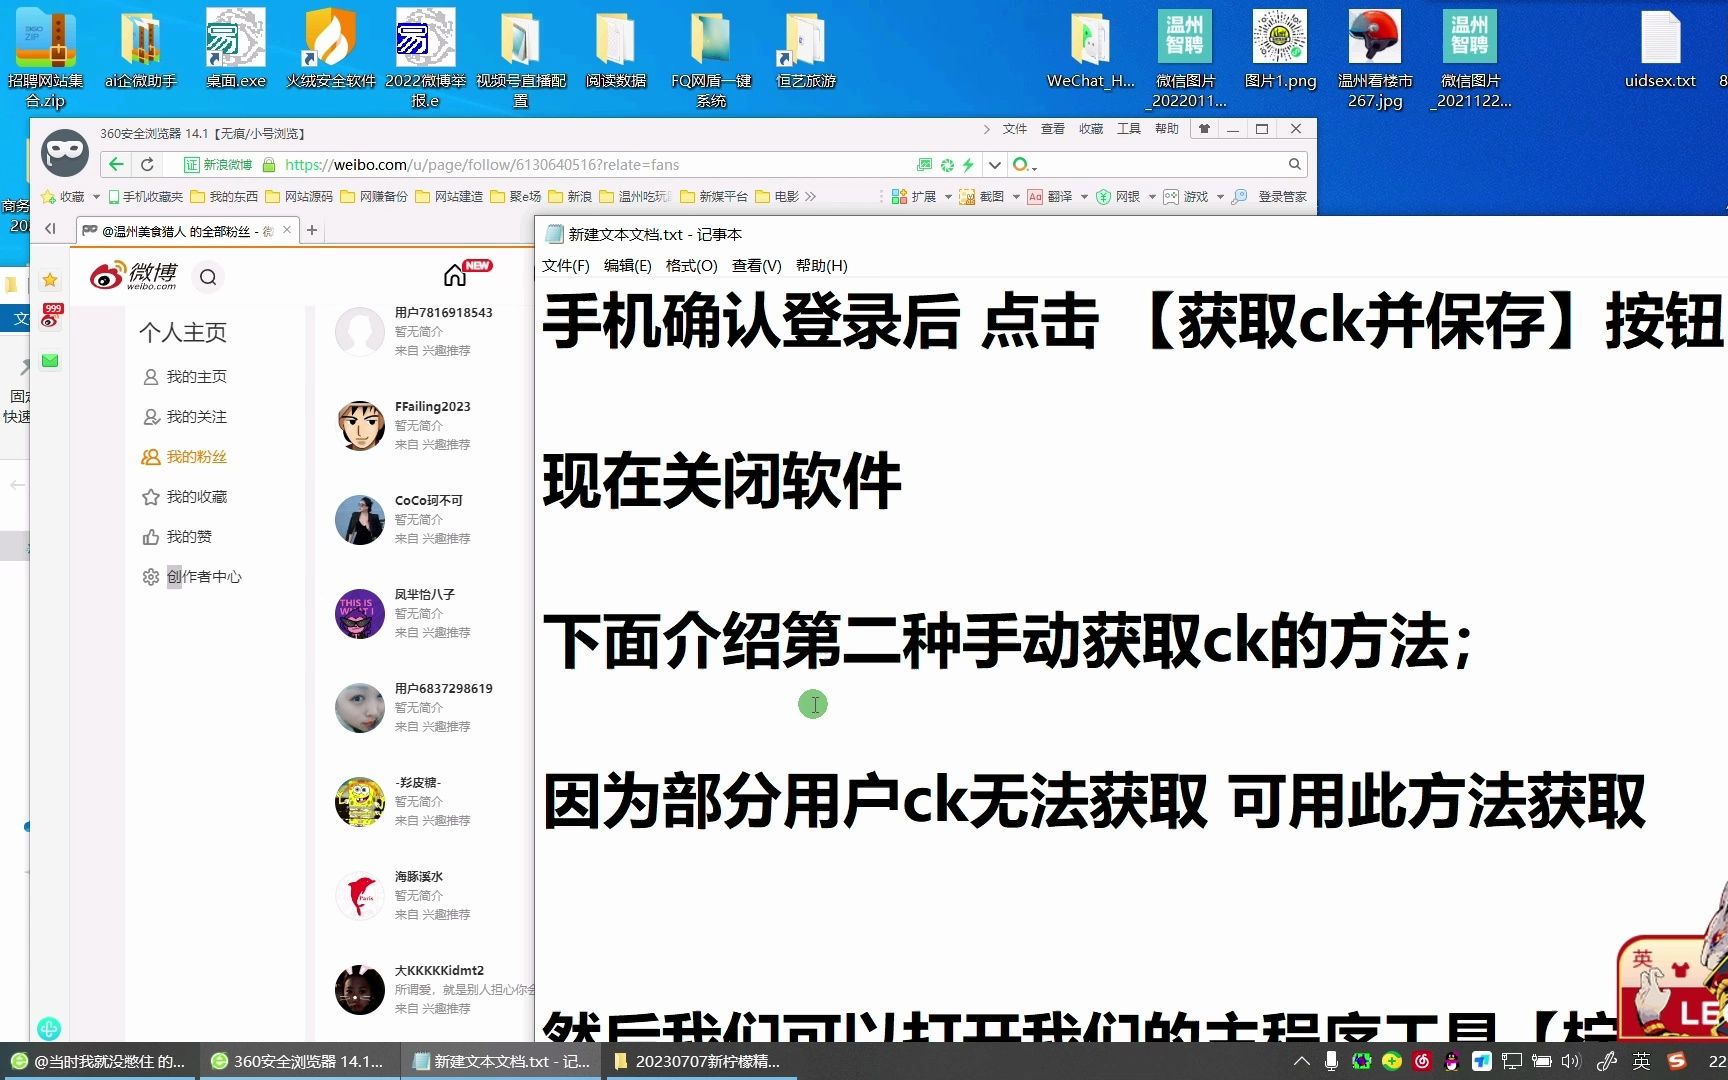The width and height of the screenshot is (1728, 1080).
Task: Select the 温州看楼市267.jpg desktop file
Action: click(x=1375, y=59)
